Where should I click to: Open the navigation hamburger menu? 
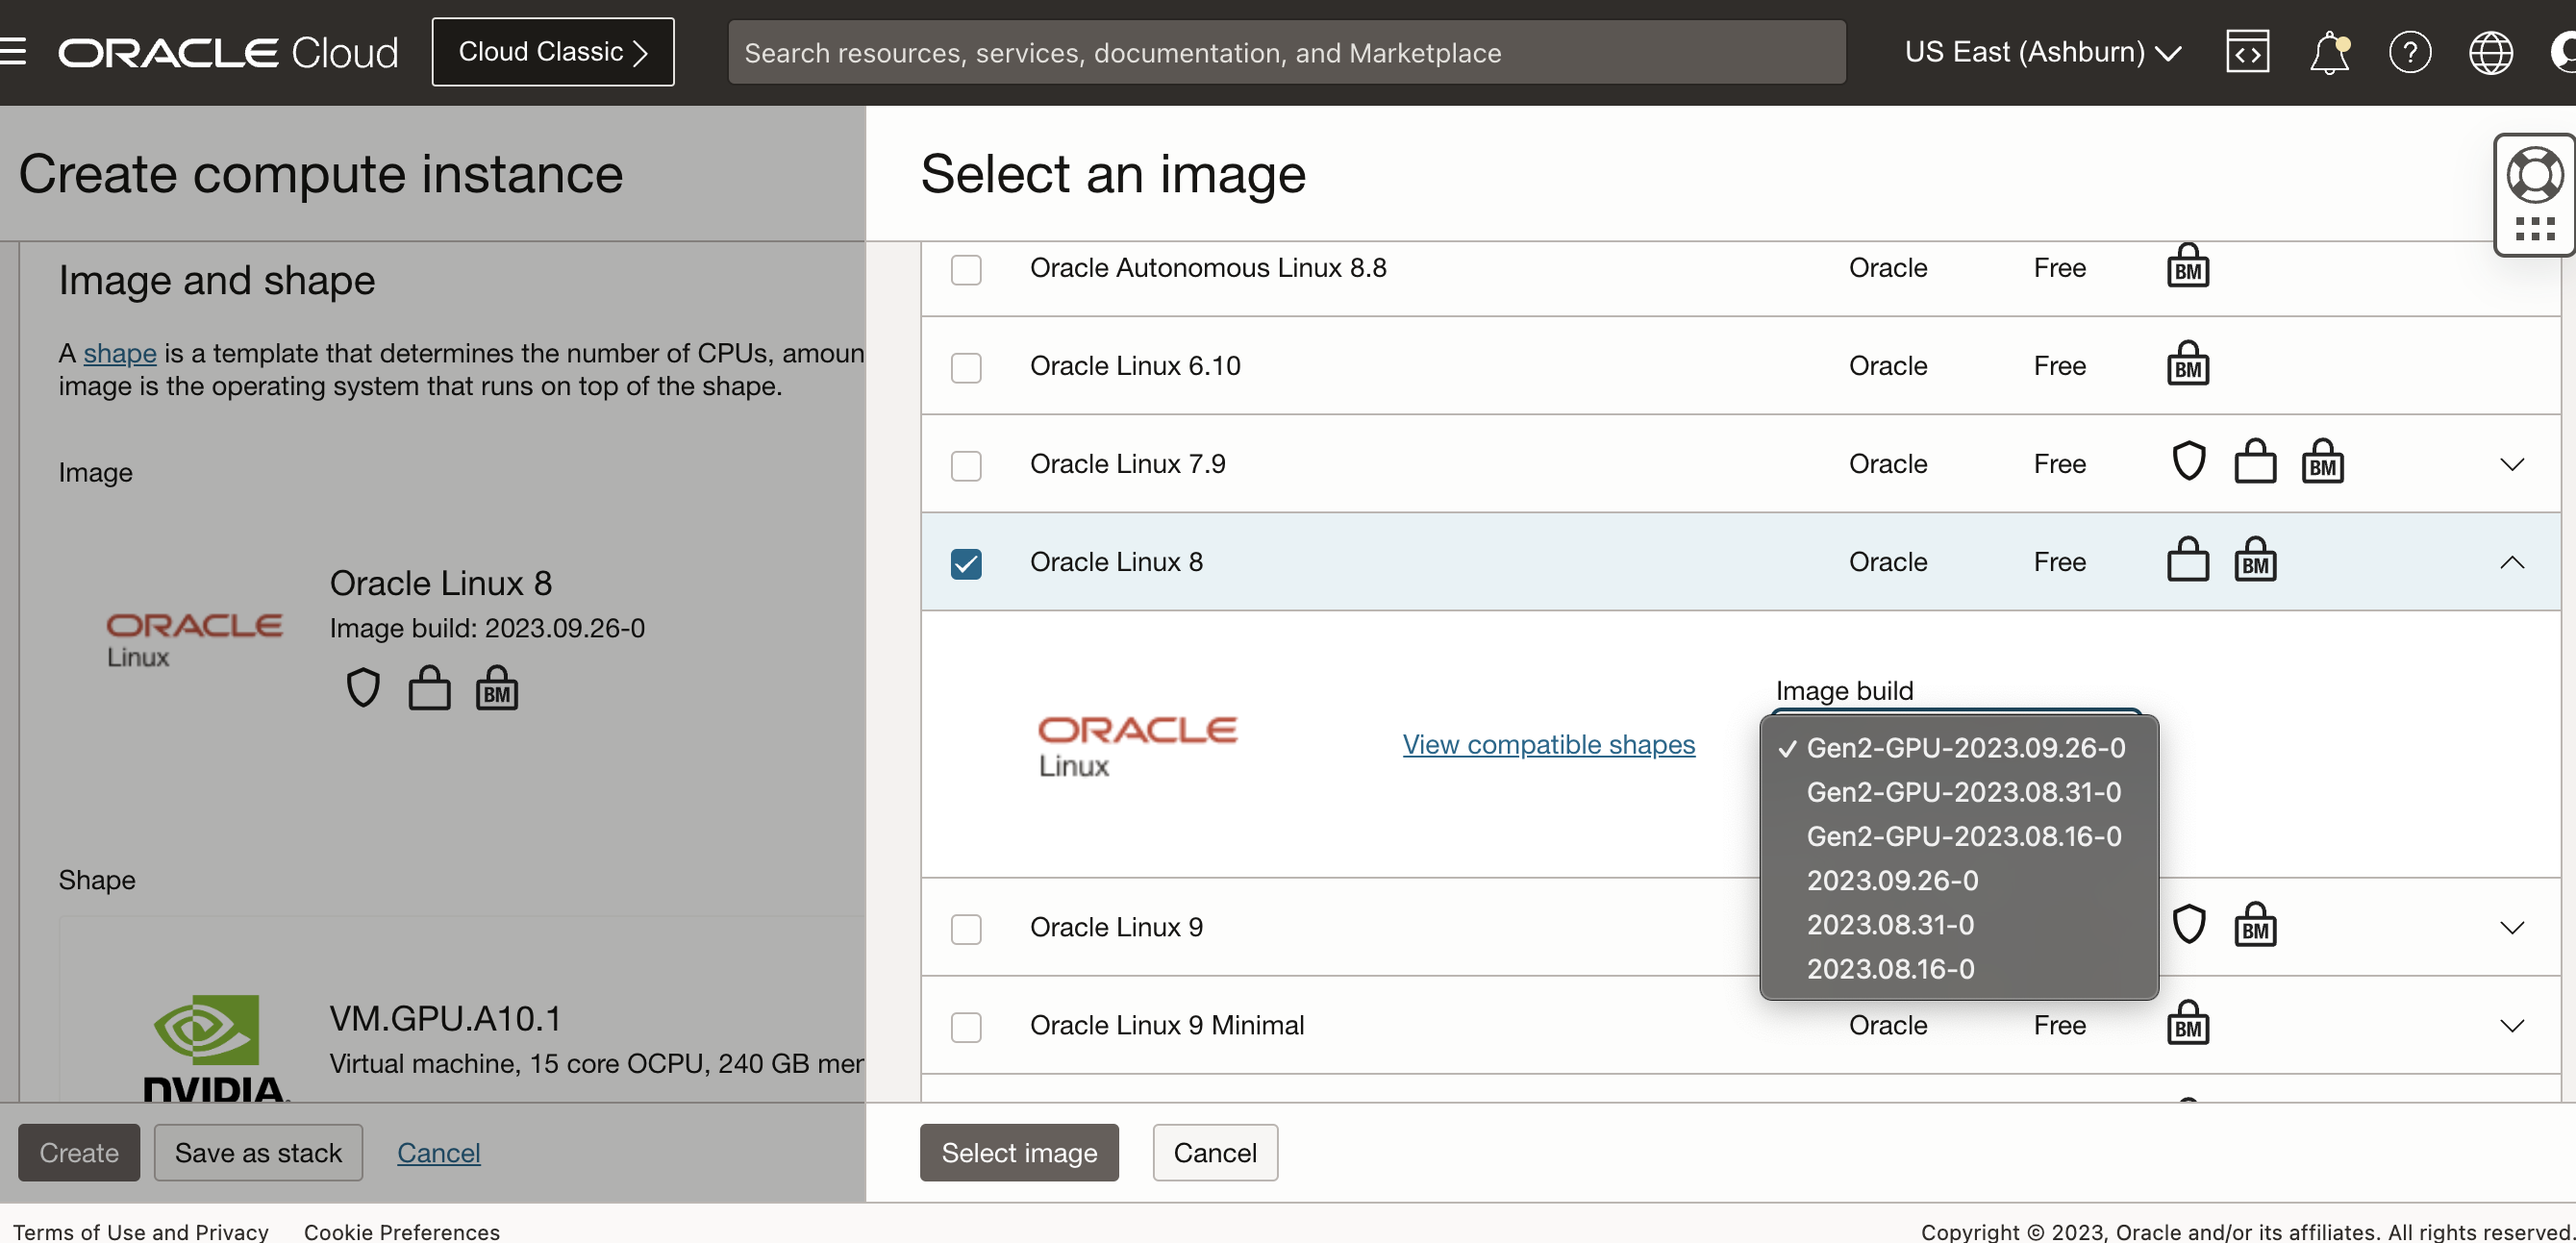point(12,51)
